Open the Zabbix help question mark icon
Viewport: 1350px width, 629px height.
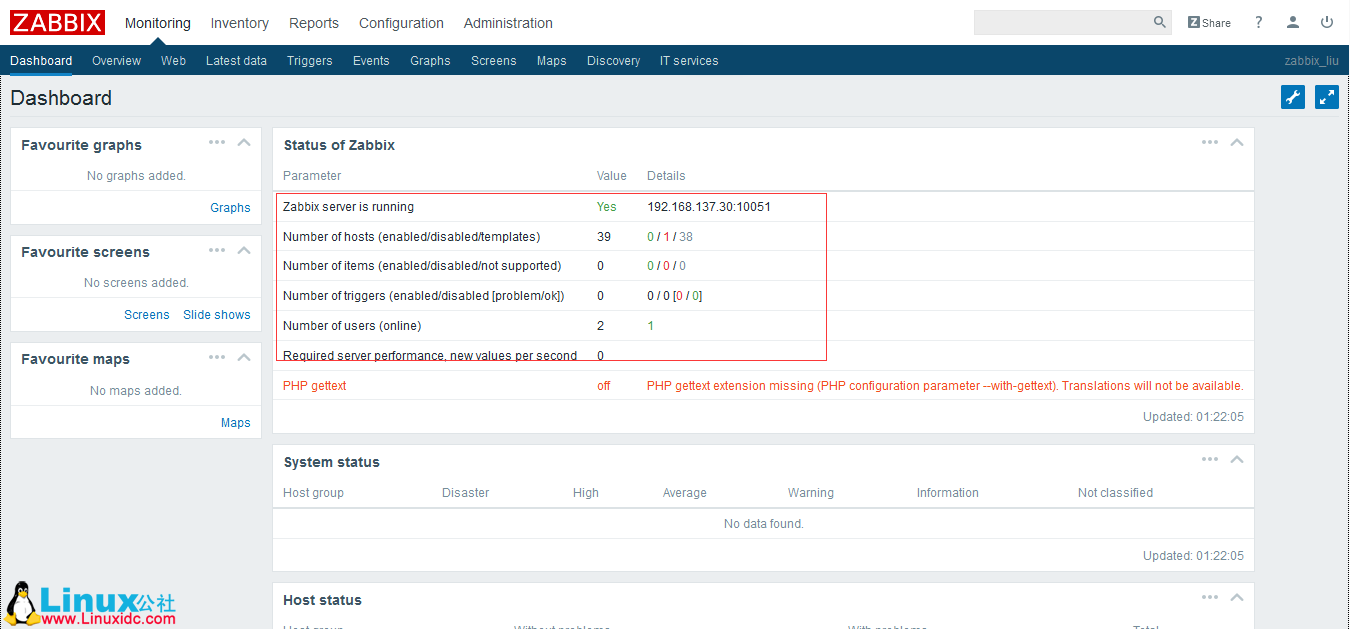1258,22
